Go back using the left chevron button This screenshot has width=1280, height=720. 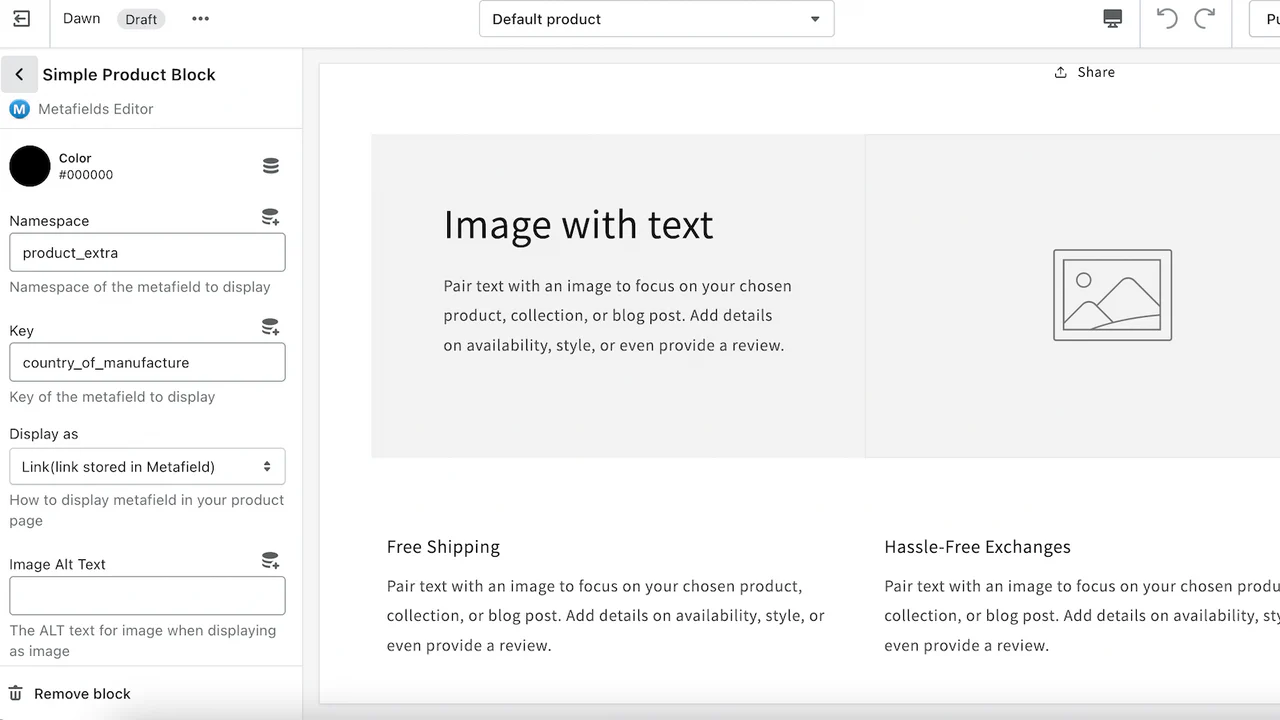pos(19,75)
